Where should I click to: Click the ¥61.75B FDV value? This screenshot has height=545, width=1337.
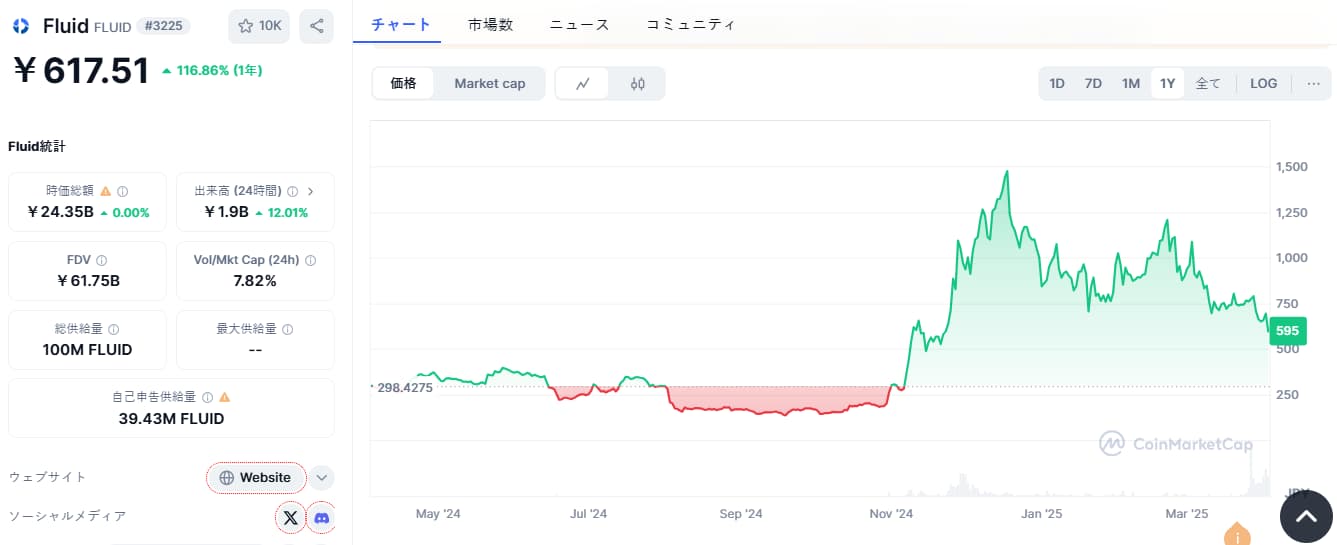[88, 281]
